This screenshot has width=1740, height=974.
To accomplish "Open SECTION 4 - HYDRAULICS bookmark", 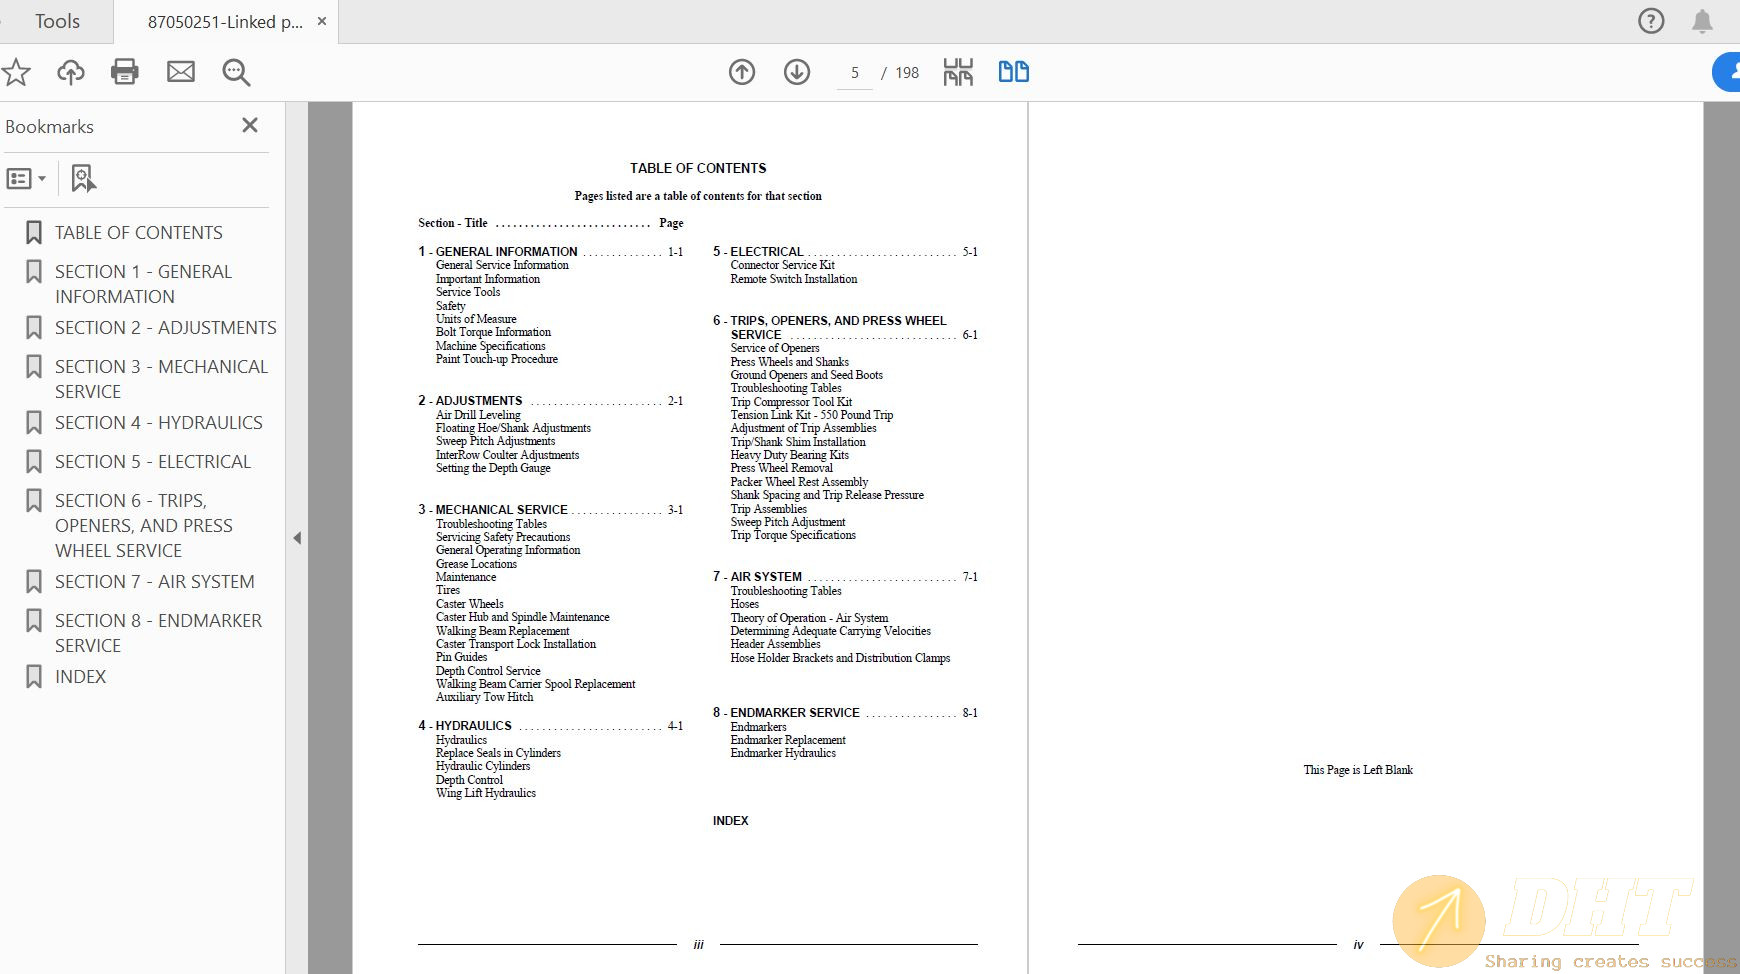I will 158,423.
